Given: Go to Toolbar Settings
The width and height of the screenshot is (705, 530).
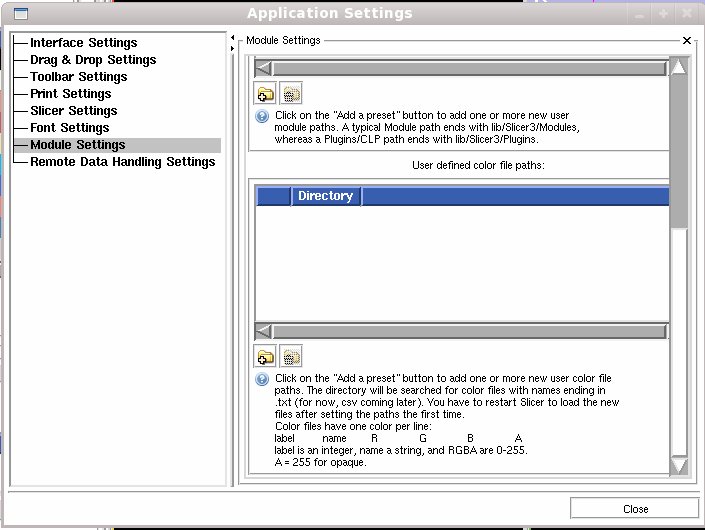Looking at the screenshot, I should 78,77.
